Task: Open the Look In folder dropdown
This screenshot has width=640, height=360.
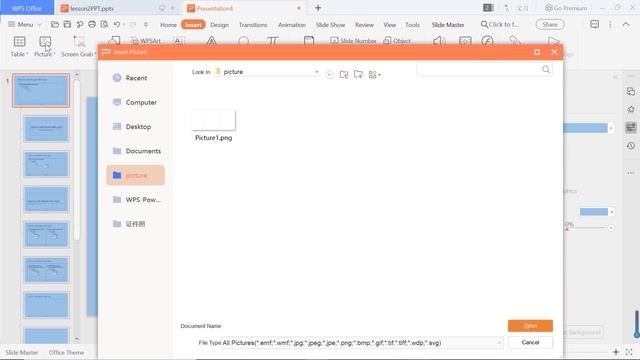Action: [316, 72]
